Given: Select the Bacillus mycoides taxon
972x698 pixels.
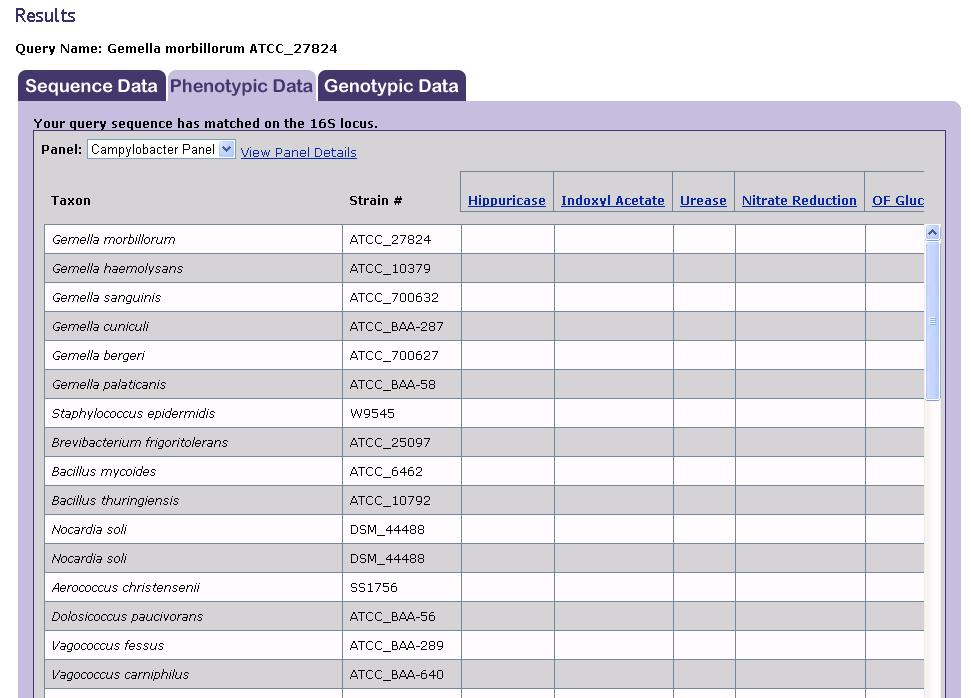Looking at the screenshot, I should (104, 472).
